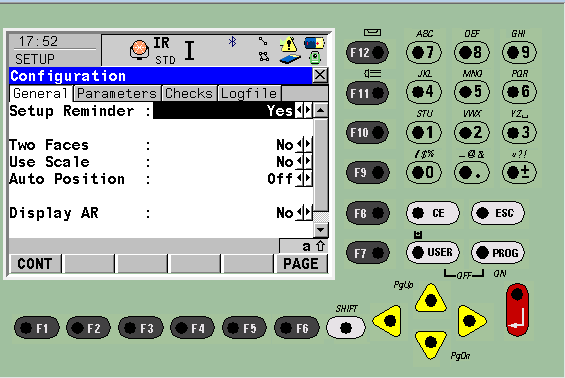Image resolution: width=565 pixels, height=378 pixels.
Task: Click the F6 function key
Action: tap(297, 328)
